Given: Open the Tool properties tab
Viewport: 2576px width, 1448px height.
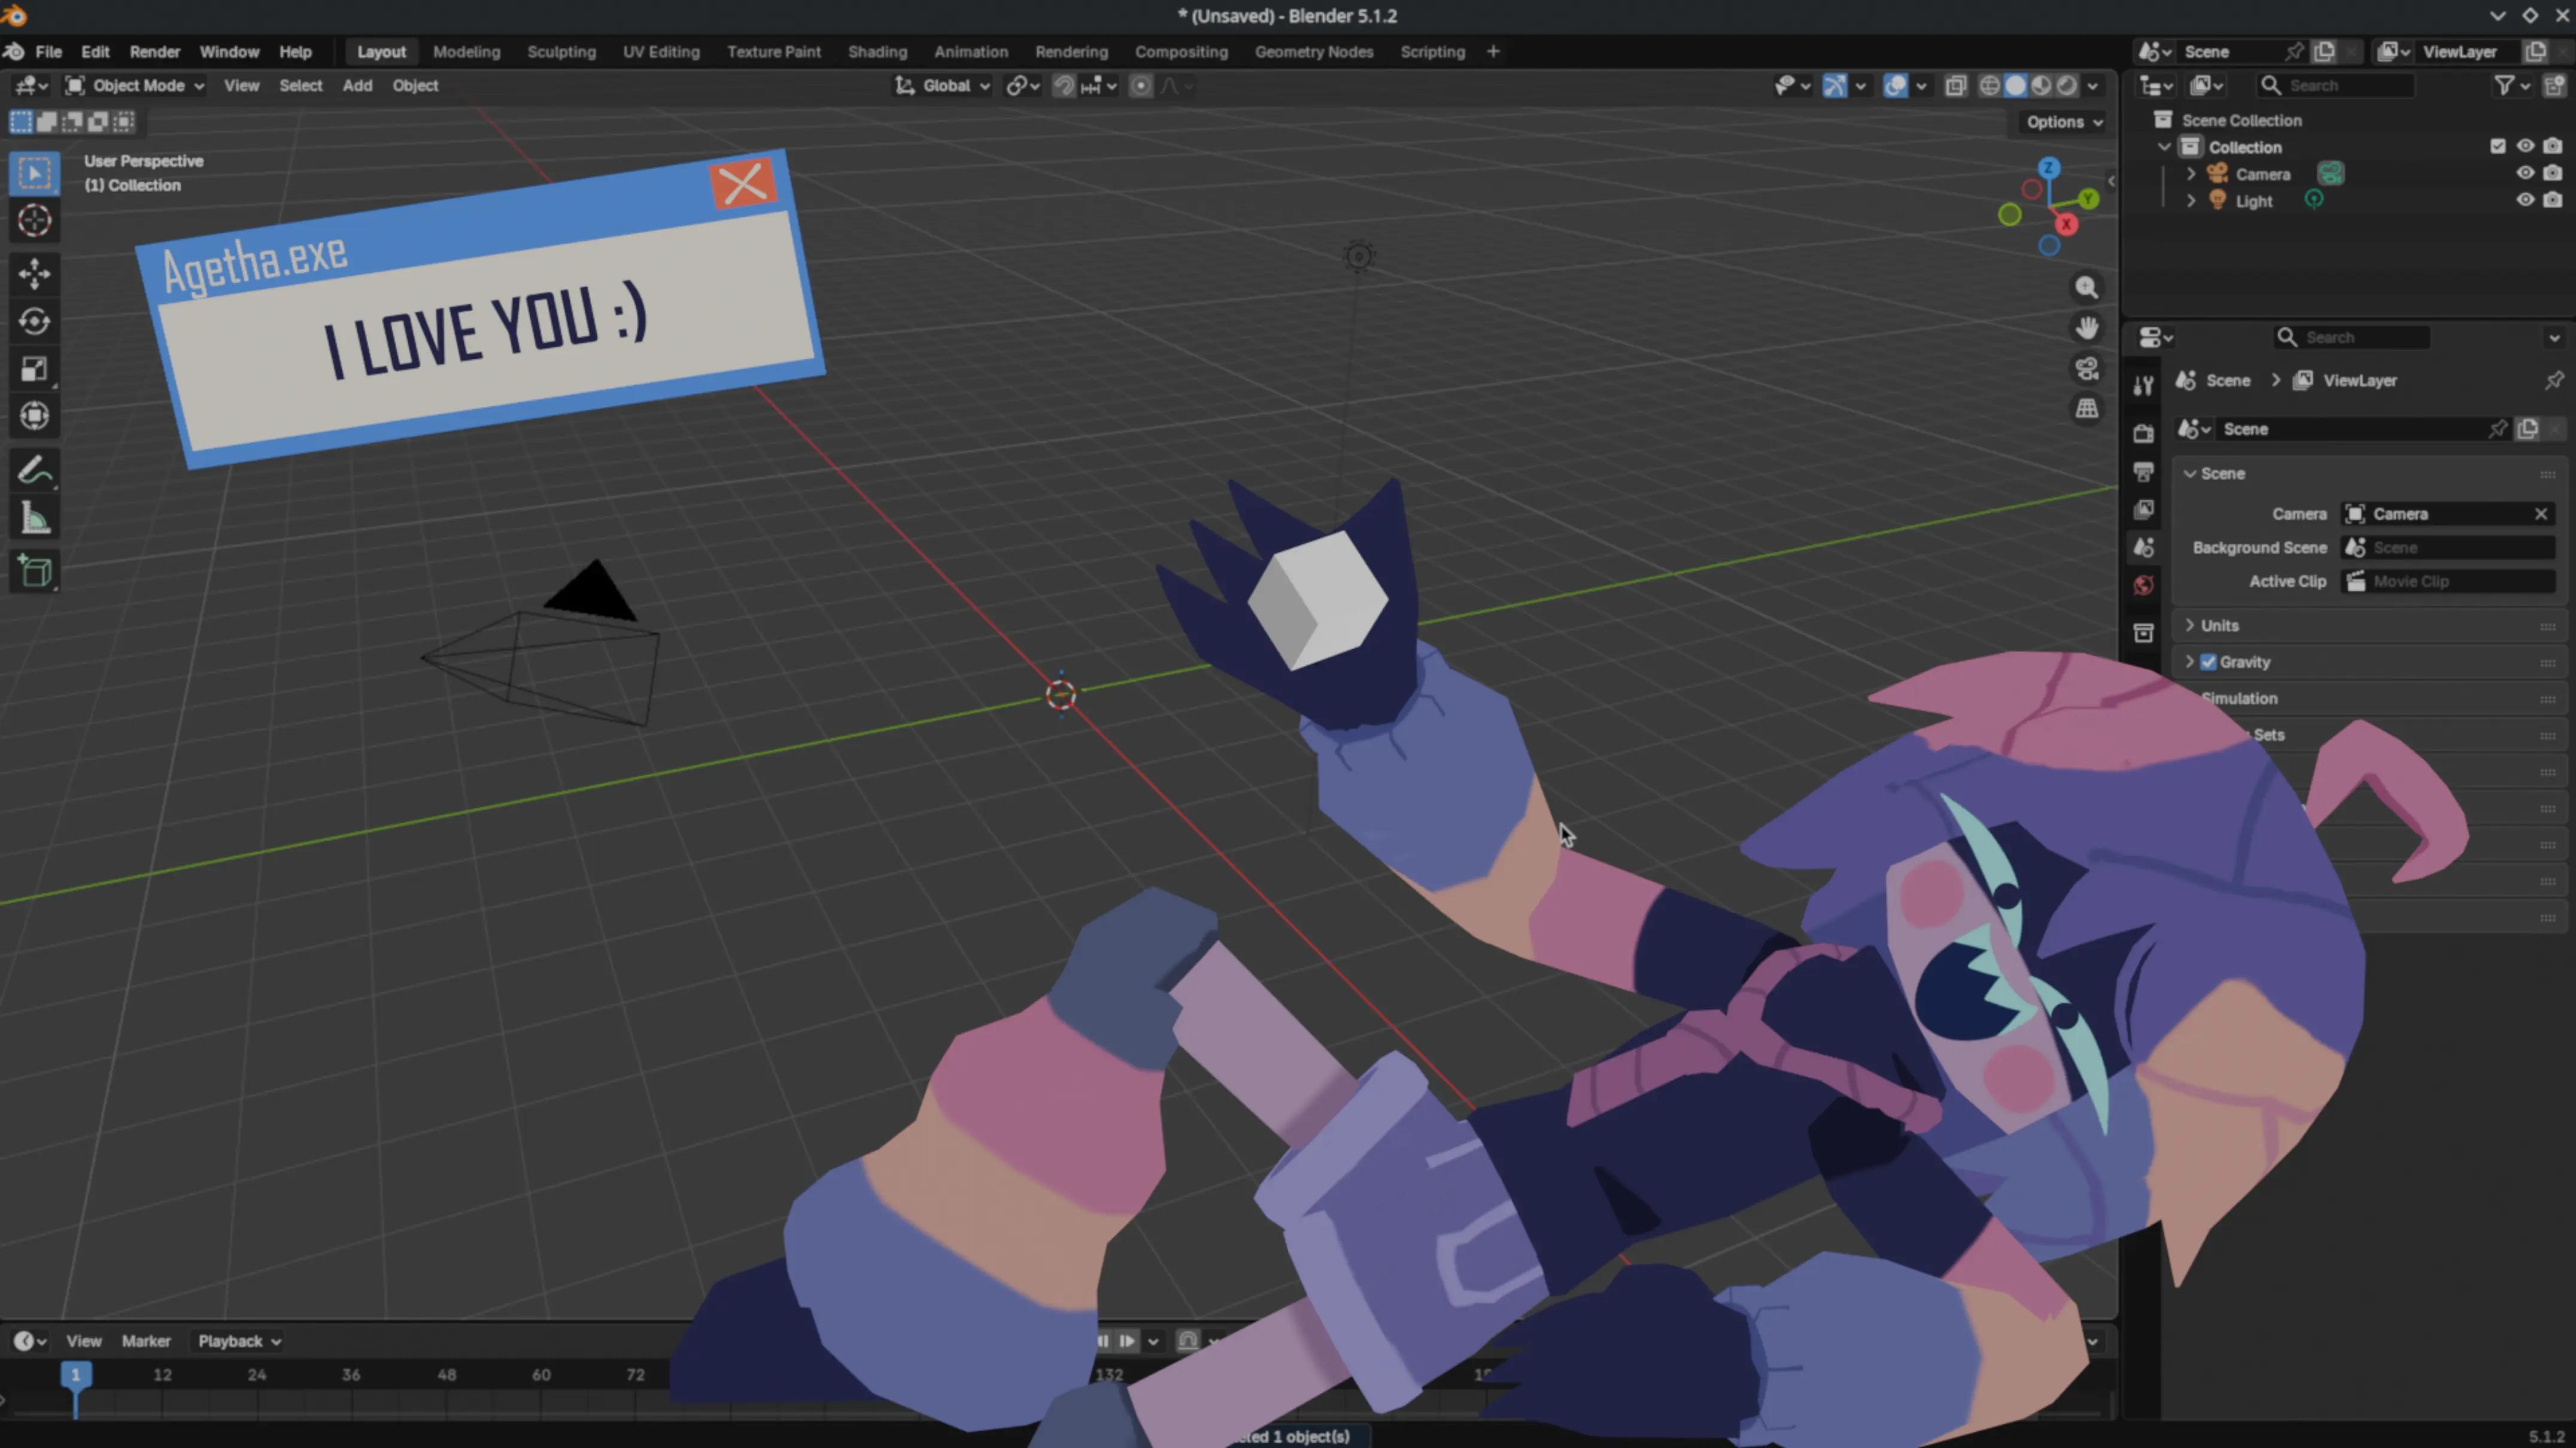Looking at the screenshot, I should (x=2143, y=386).
